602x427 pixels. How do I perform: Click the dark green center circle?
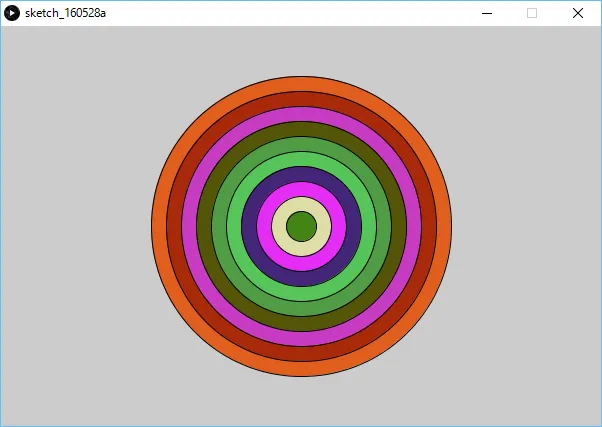(x=301, y=226)
